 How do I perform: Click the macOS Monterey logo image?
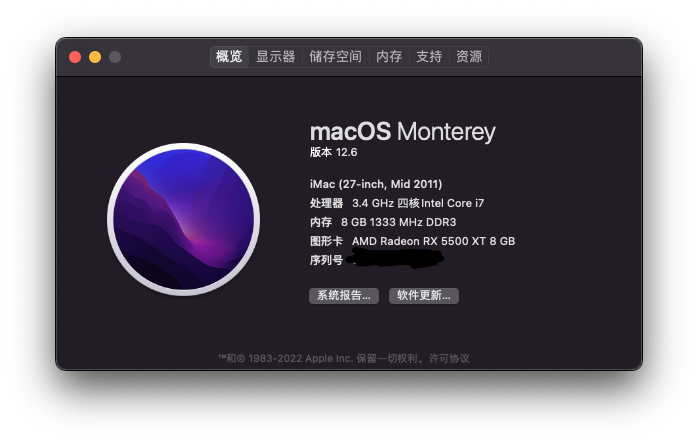[183, 219]
